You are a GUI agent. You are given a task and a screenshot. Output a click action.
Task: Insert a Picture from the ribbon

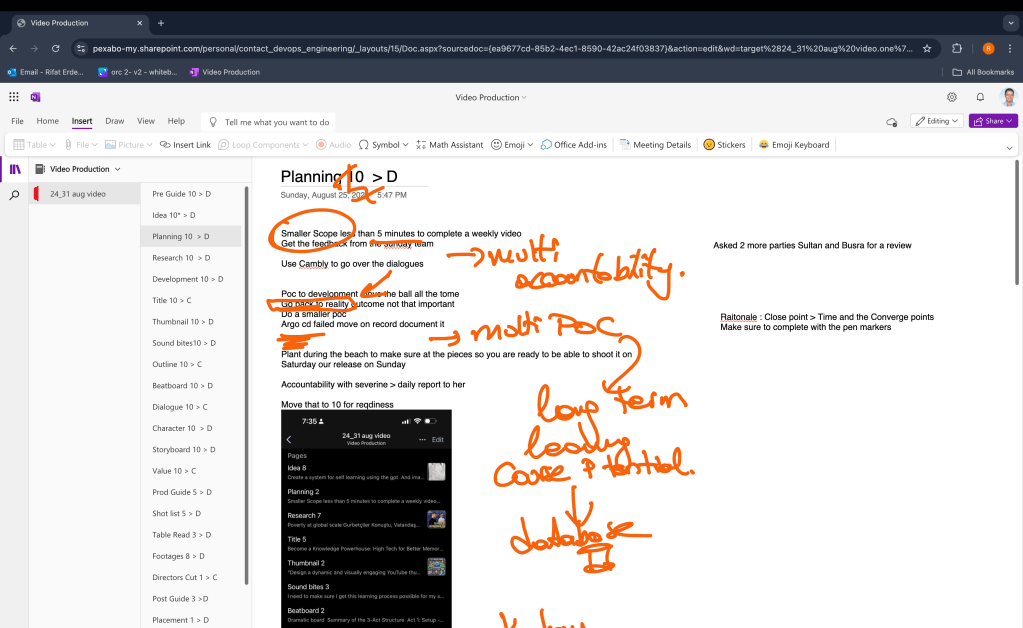coord(124,145)
